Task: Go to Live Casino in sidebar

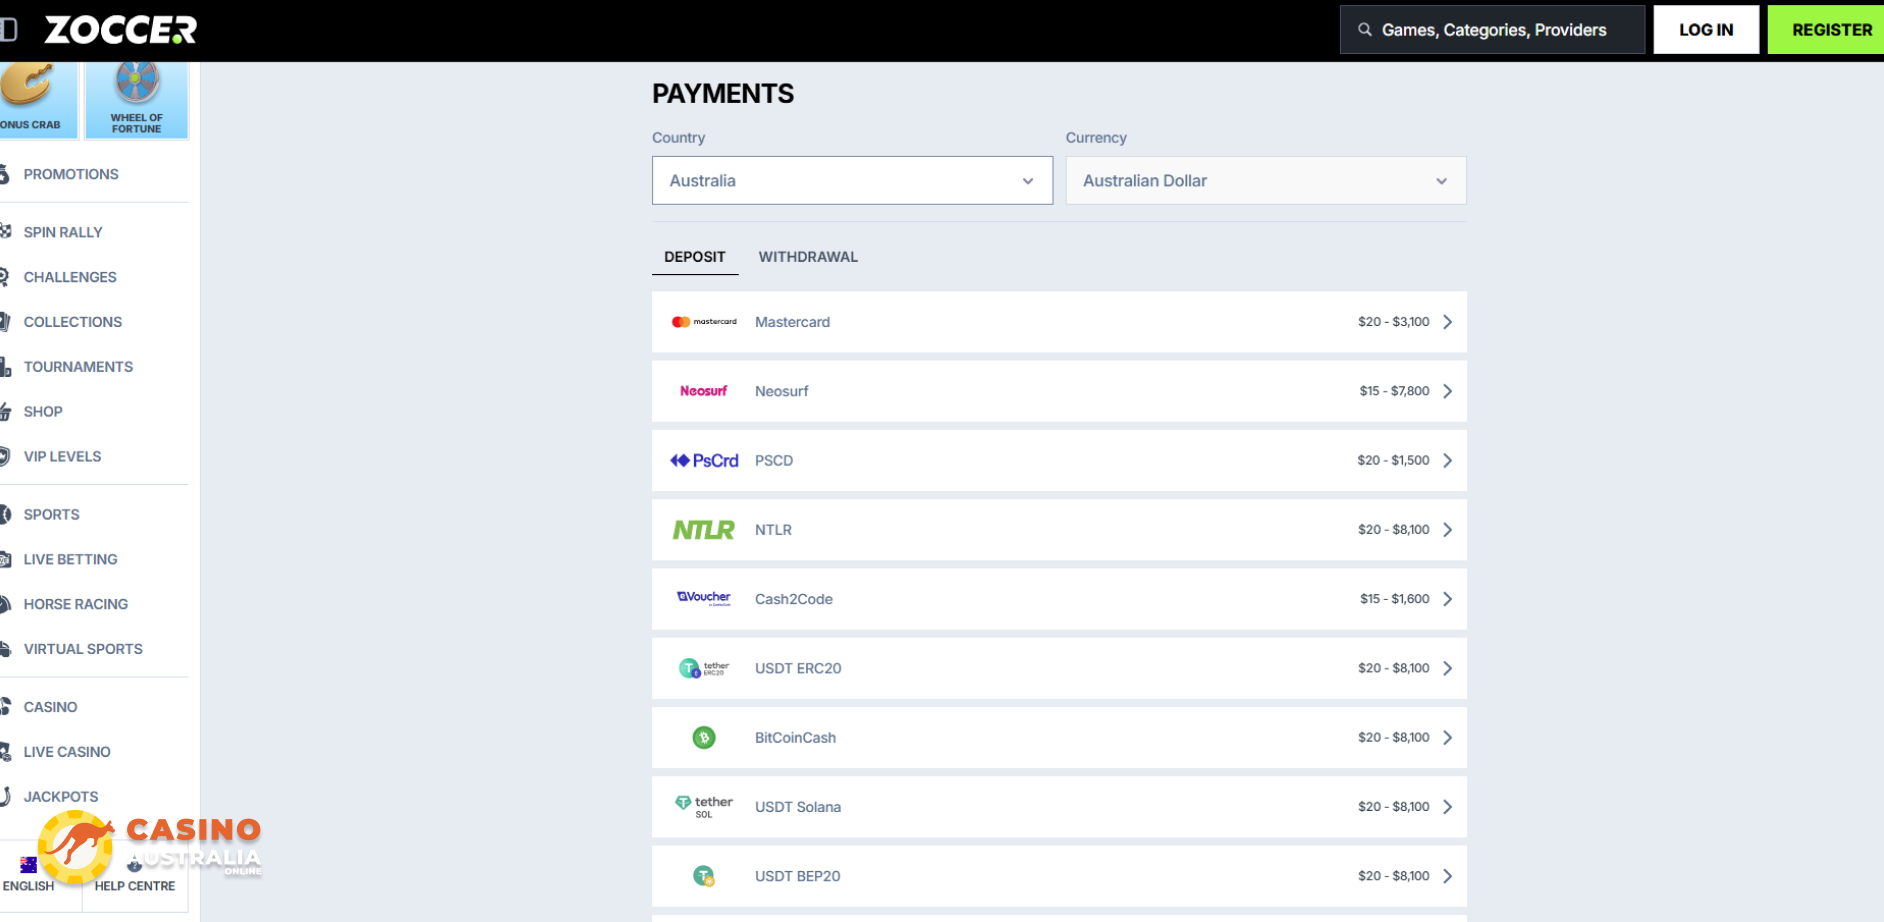Action: click(x=67, y=752)
